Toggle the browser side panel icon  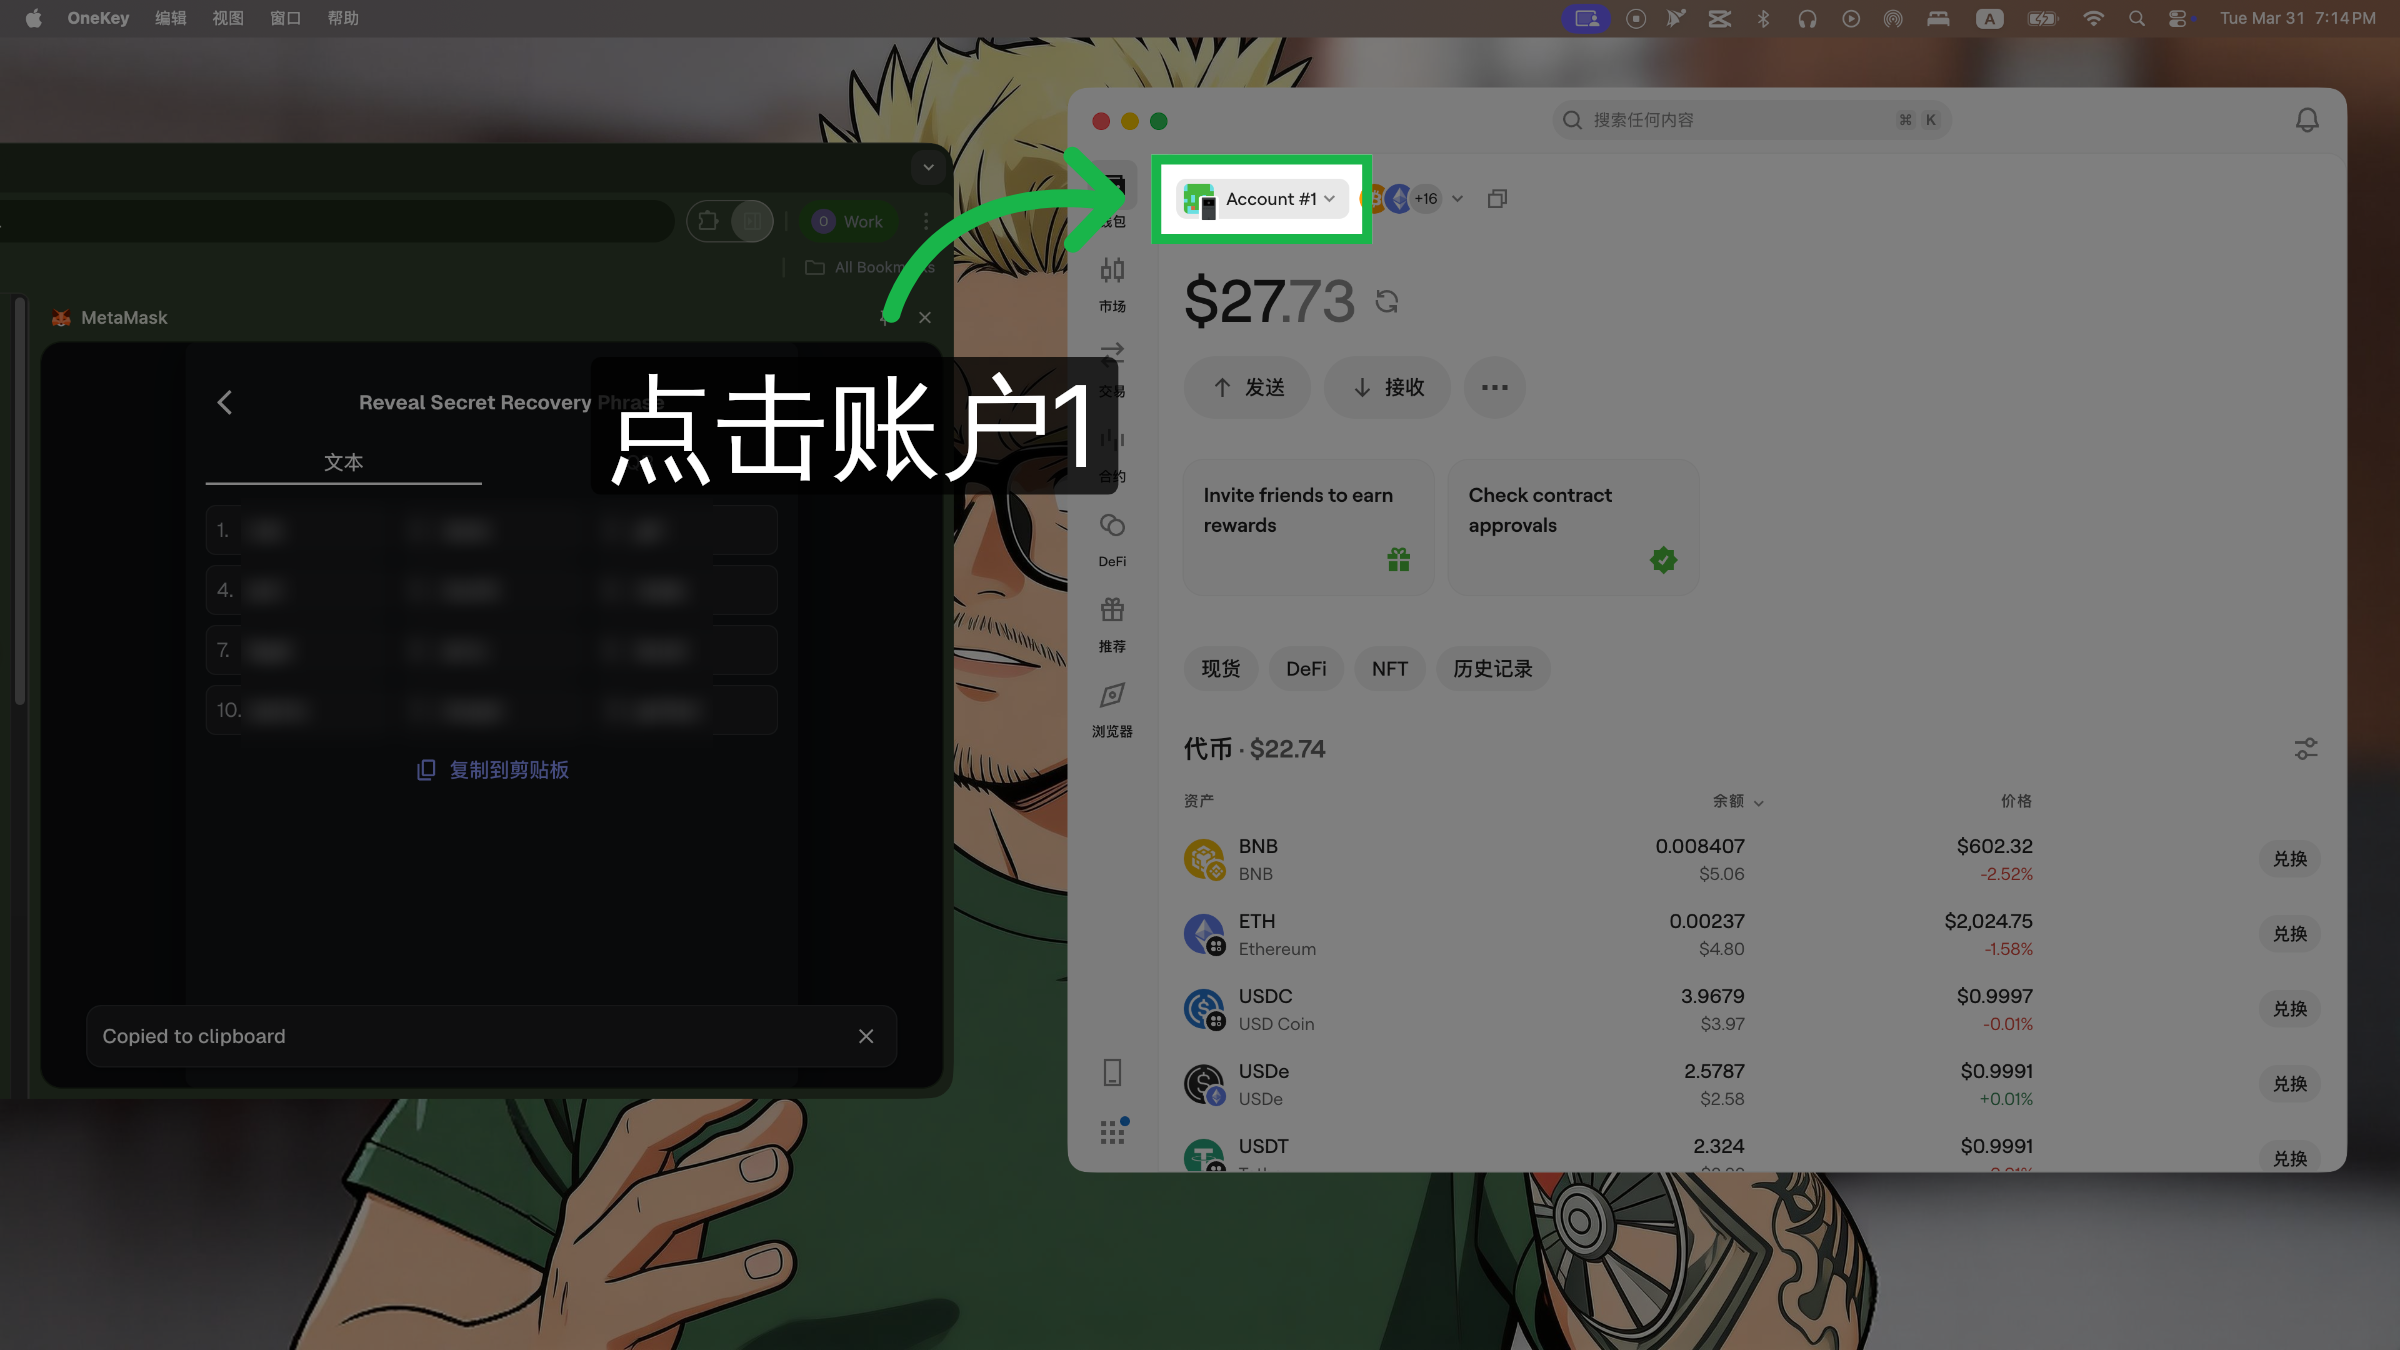pos(752,221)
